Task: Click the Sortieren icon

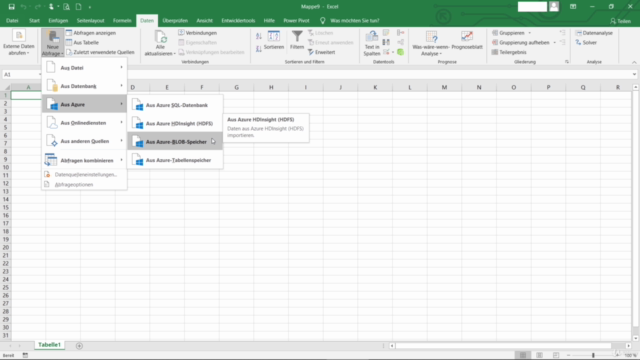Action: (273, 36)
